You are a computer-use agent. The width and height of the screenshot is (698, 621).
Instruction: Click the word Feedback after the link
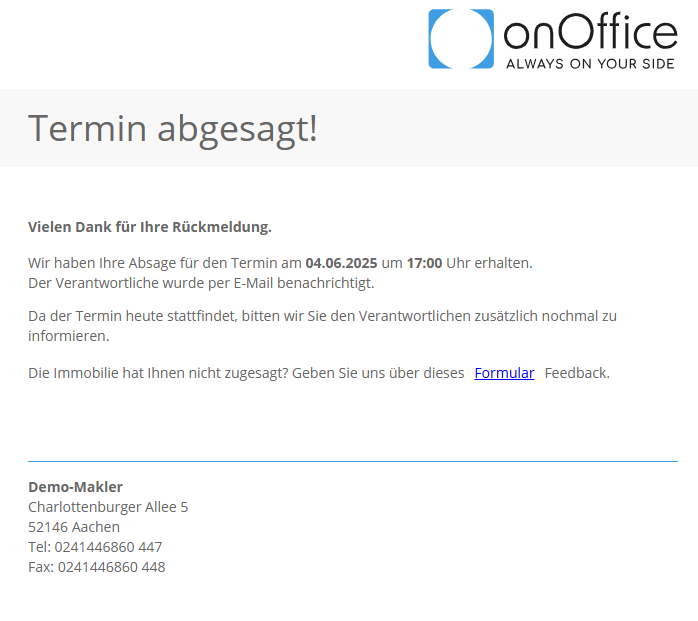[577, 373]
